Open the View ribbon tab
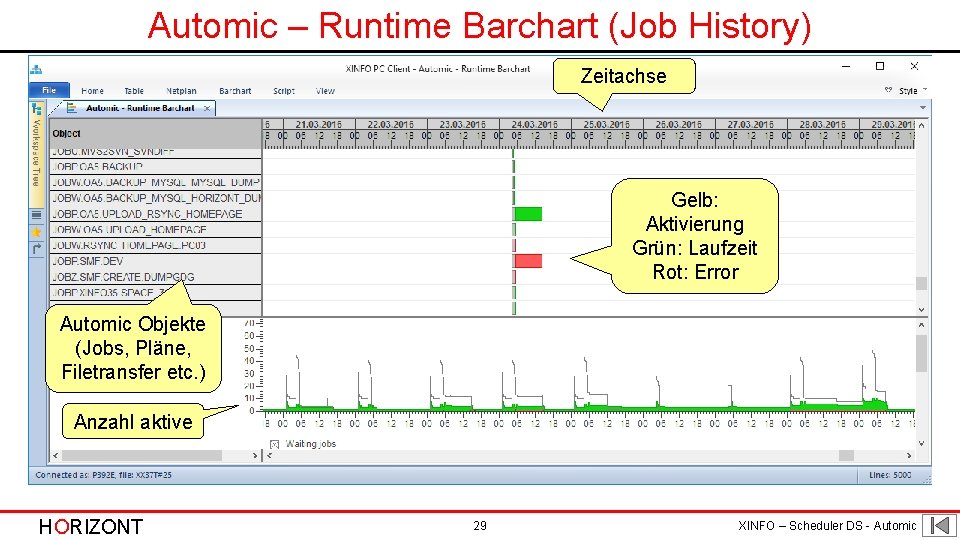 coord(325,91)
